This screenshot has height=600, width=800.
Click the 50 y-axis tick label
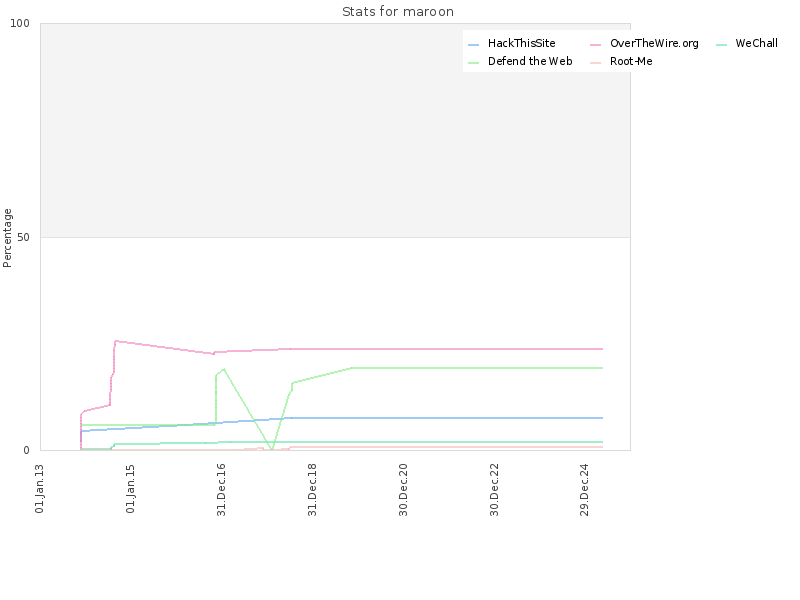(x=23, y=238)
